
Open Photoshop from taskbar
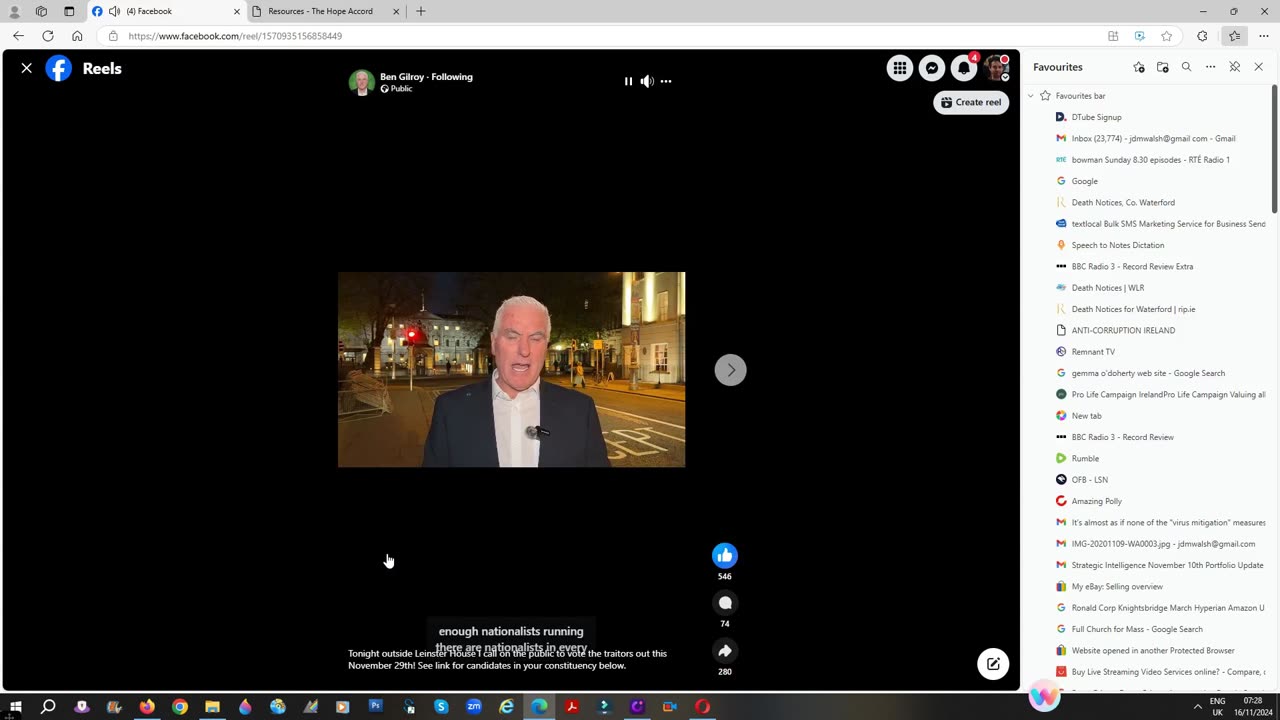point(375,707)
